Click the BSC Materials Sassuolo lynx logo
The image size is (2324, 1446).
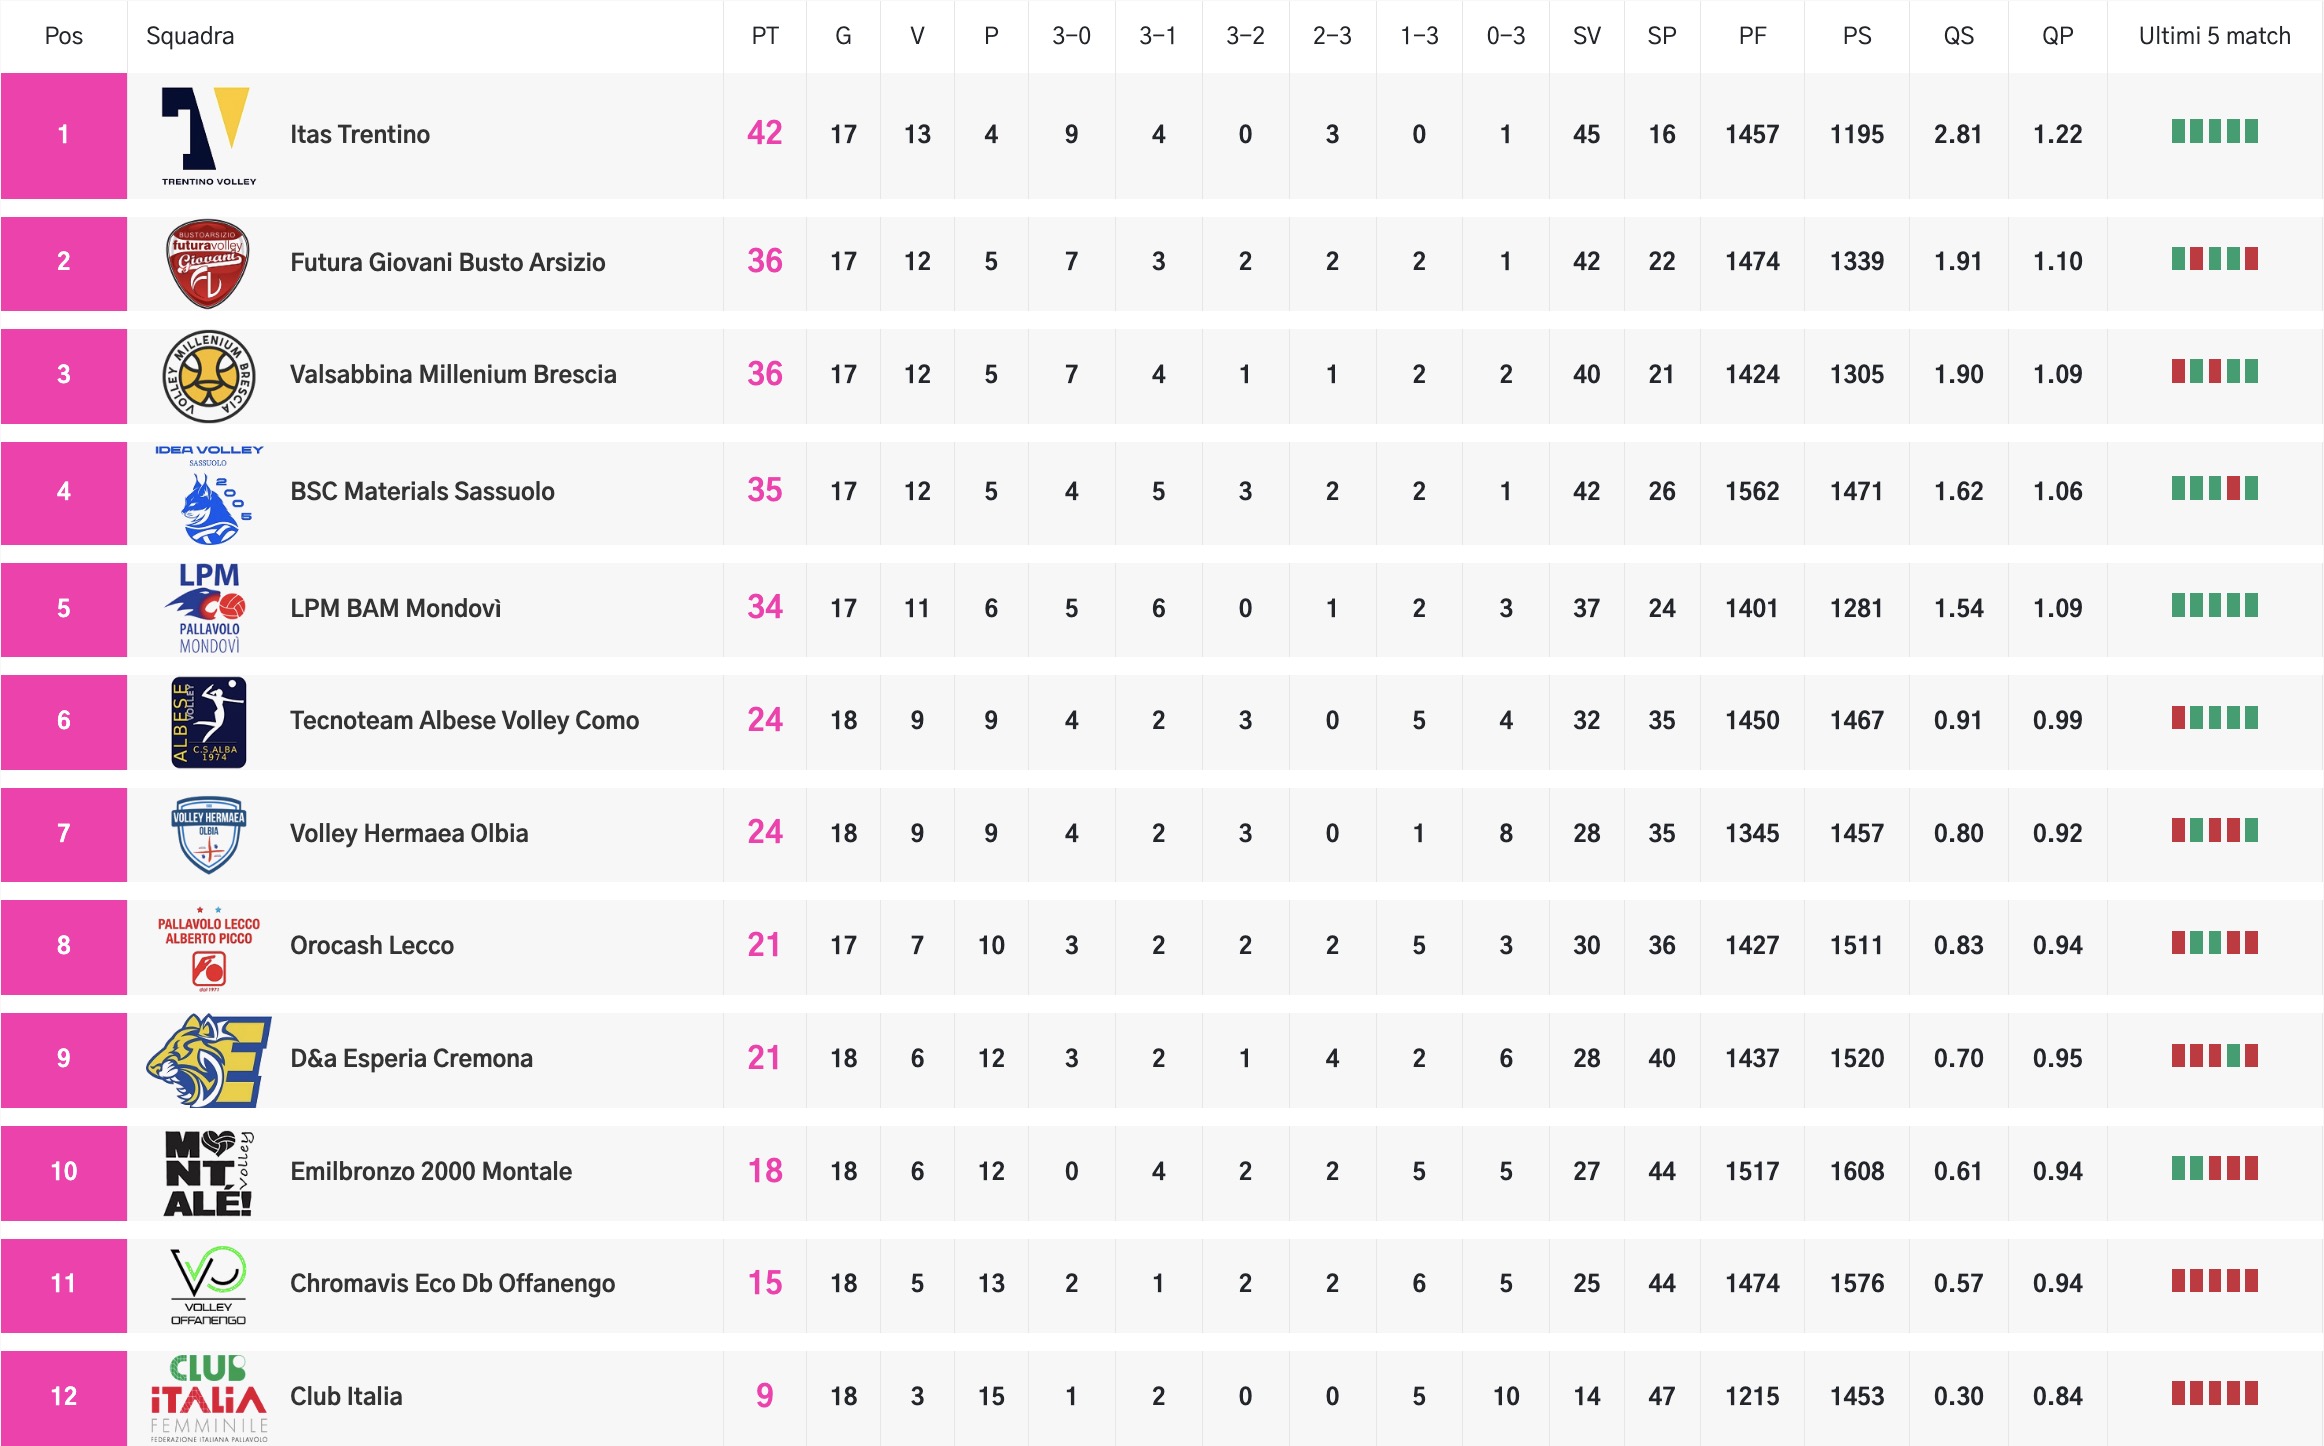[x=209, y=494]
